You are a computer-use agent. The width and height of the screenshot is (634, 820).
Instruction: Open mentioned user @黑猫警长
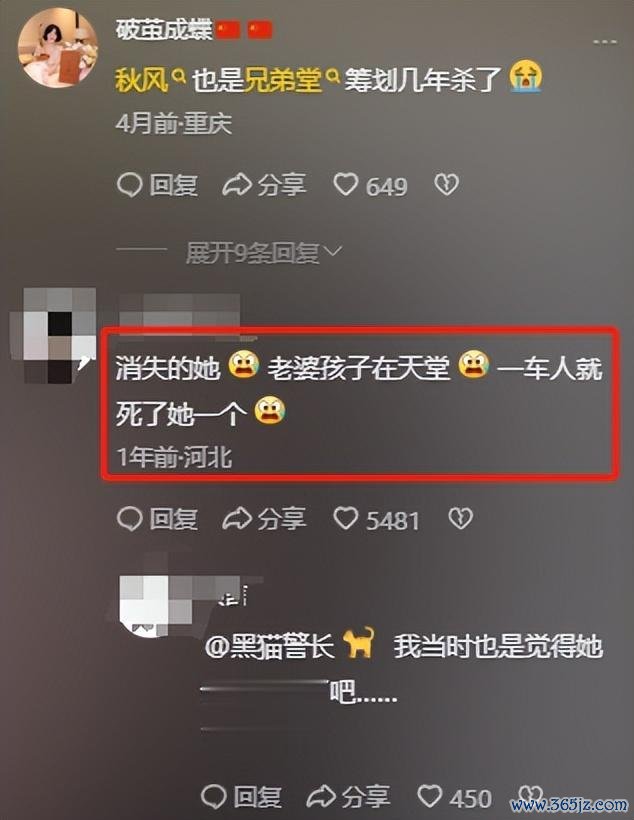coord(269,646)
